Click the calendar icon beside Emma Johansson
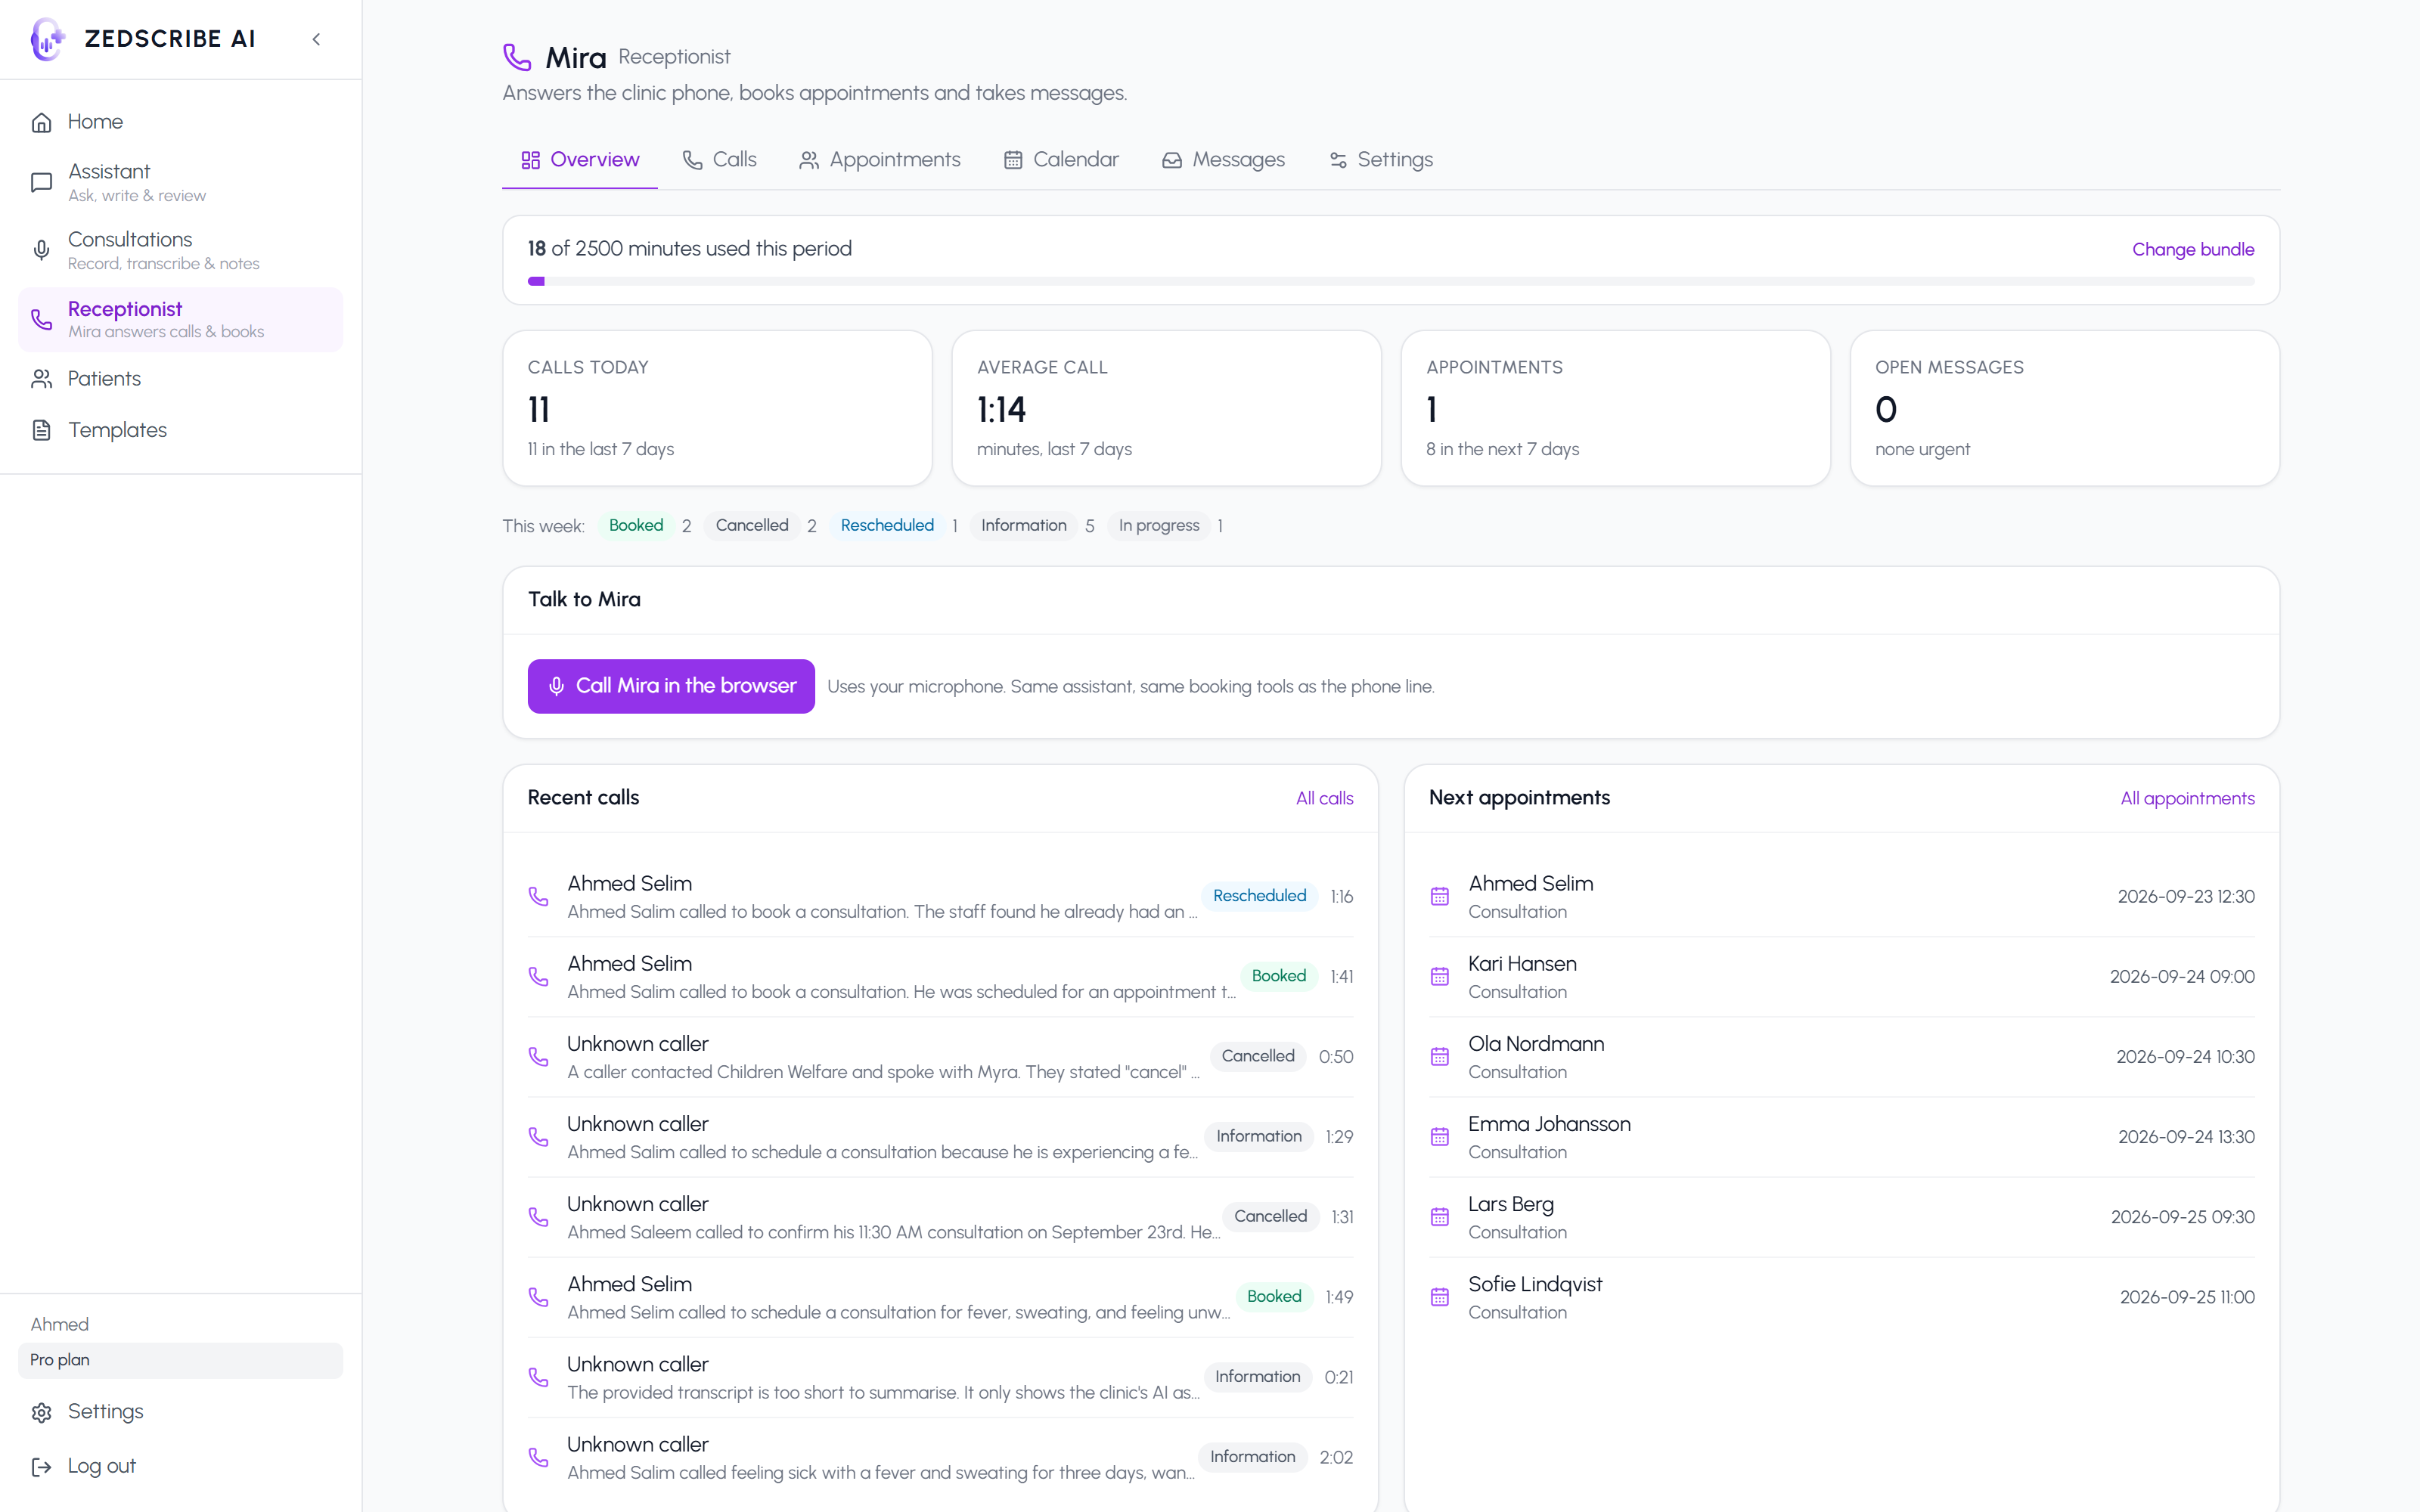The width and height of the screenshot is (2420, 1512). pos(1440,1137)
